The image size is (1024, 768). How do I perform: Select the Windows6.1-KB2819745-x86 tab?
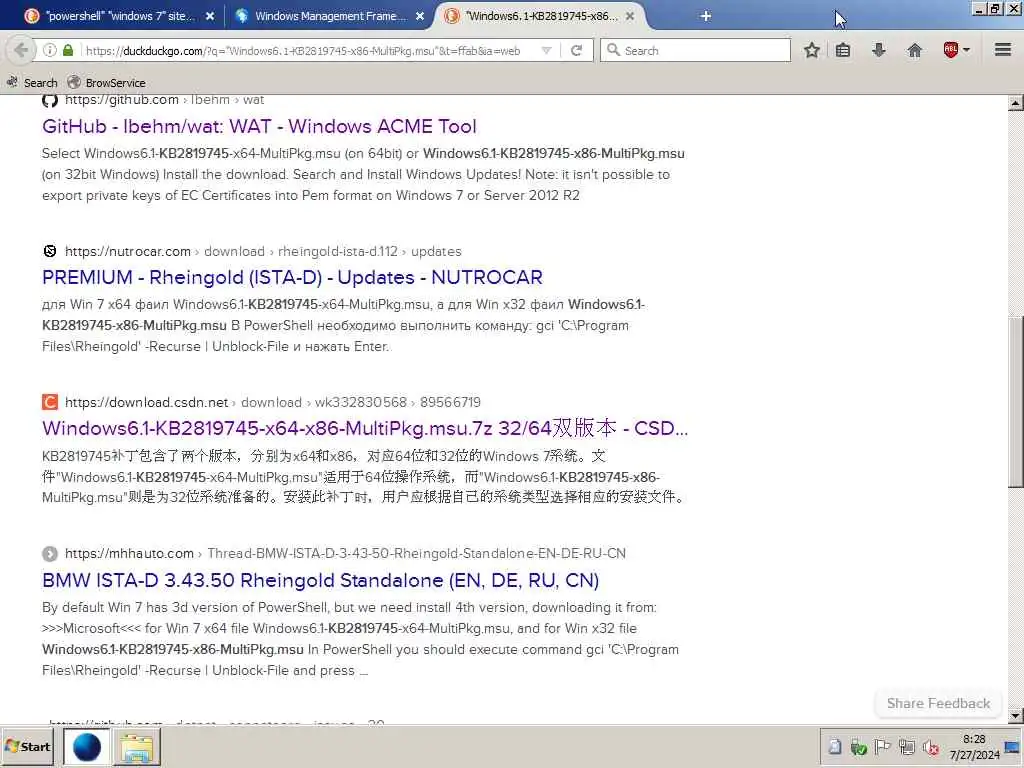pos(541,16)
